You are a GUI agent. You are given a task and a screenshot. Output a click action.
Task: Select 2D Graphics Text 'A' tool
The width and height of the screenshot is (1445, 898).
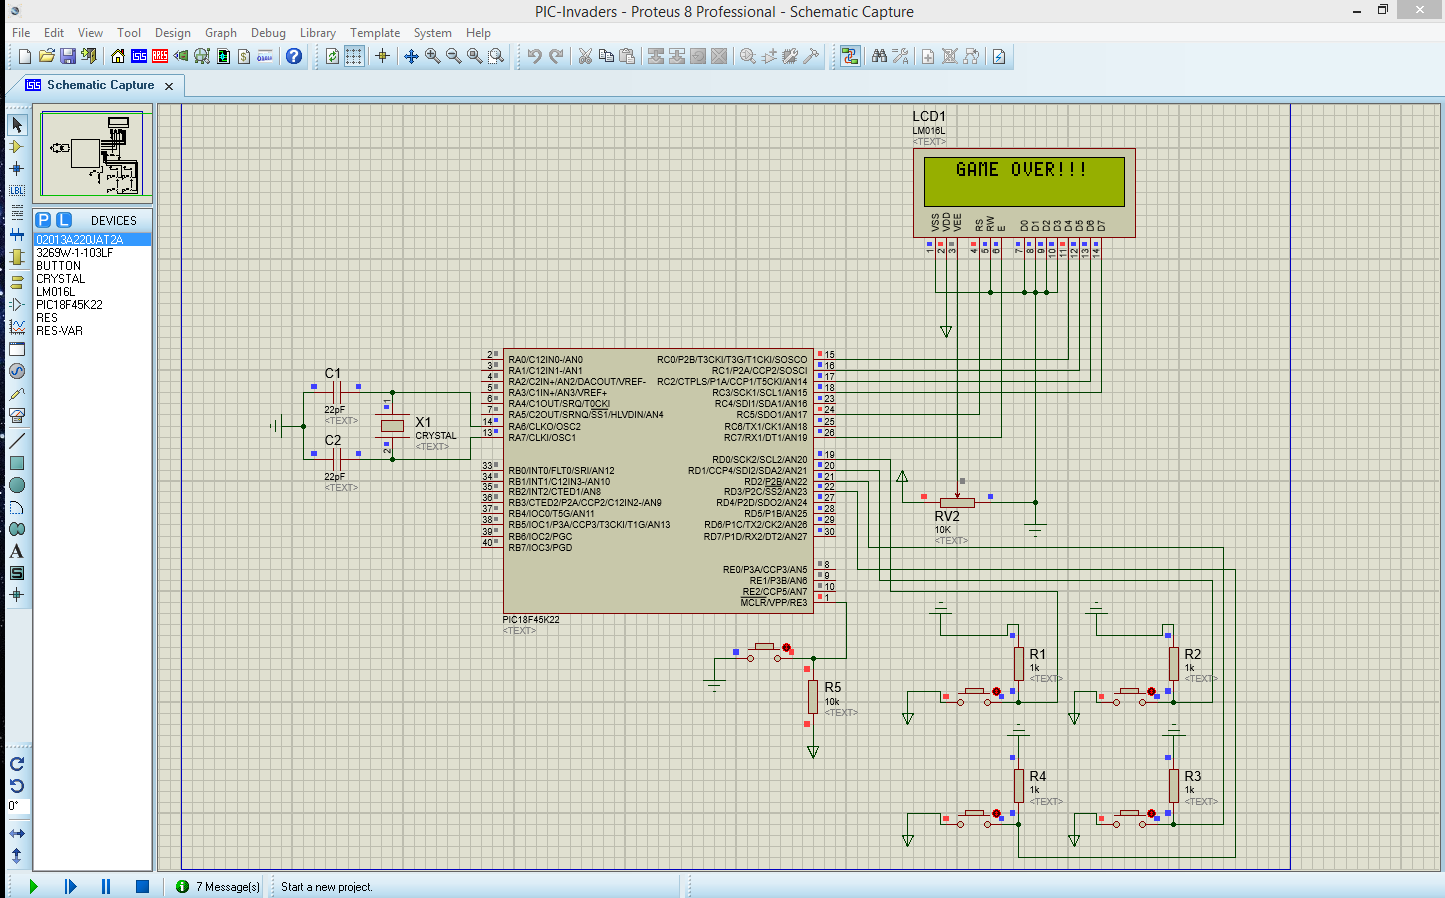(17, 551)
